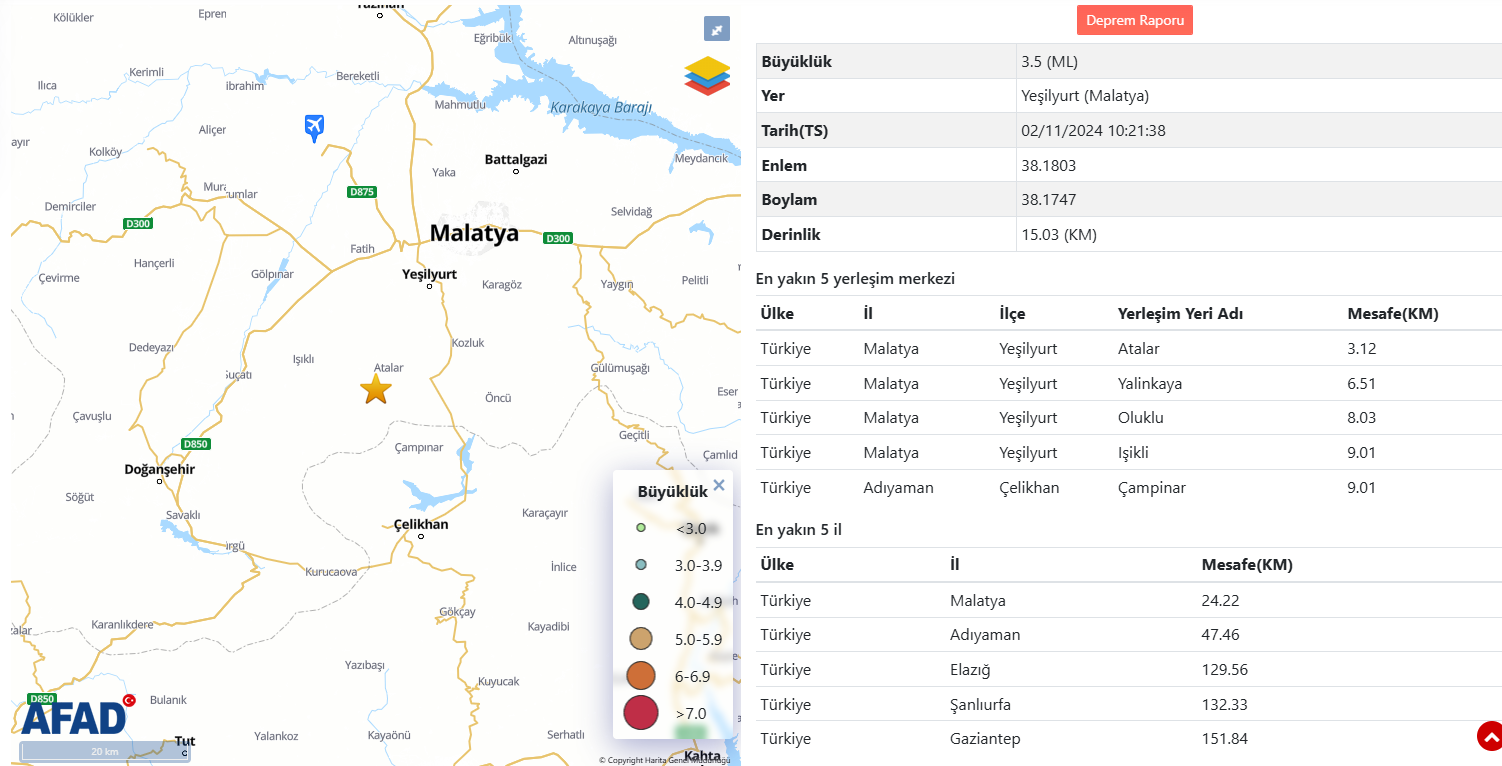Select the Atalar row in settlements table

pos(1128,349)
